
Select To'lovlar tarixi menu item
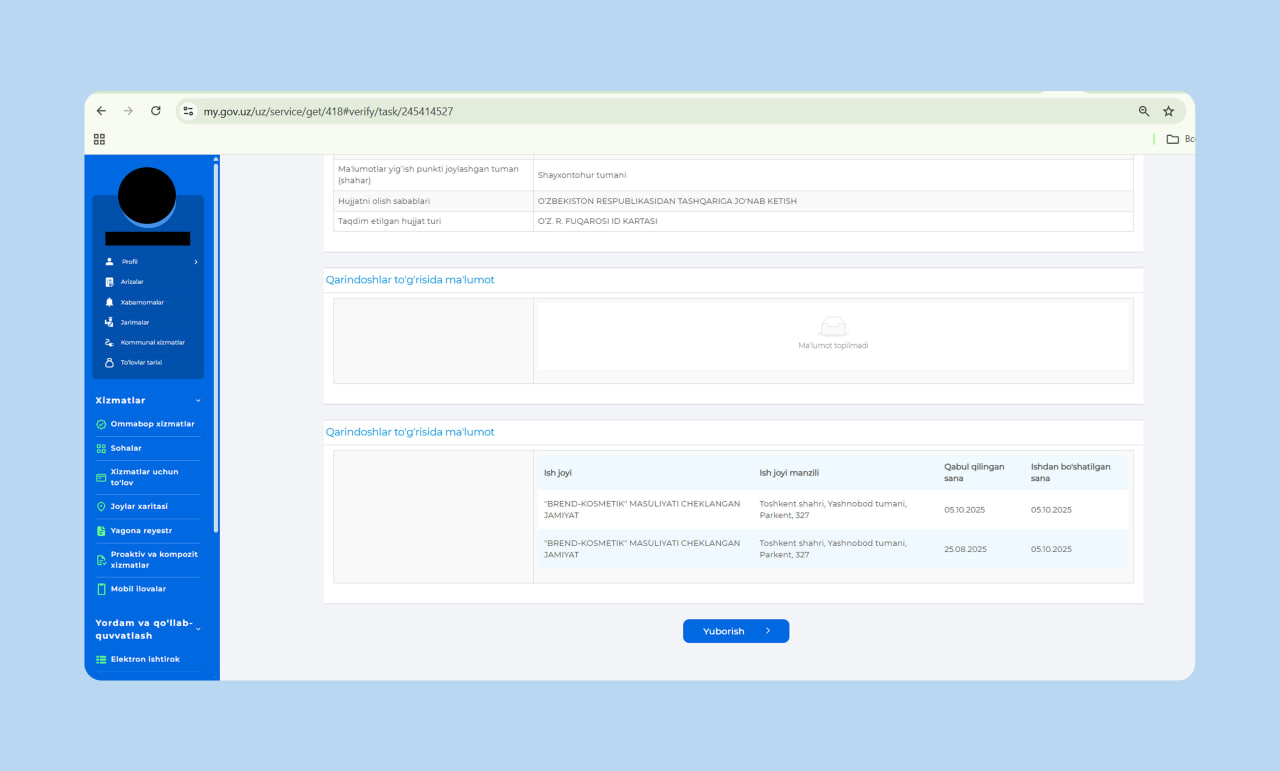pyautogui.click(x=141, y=362)
